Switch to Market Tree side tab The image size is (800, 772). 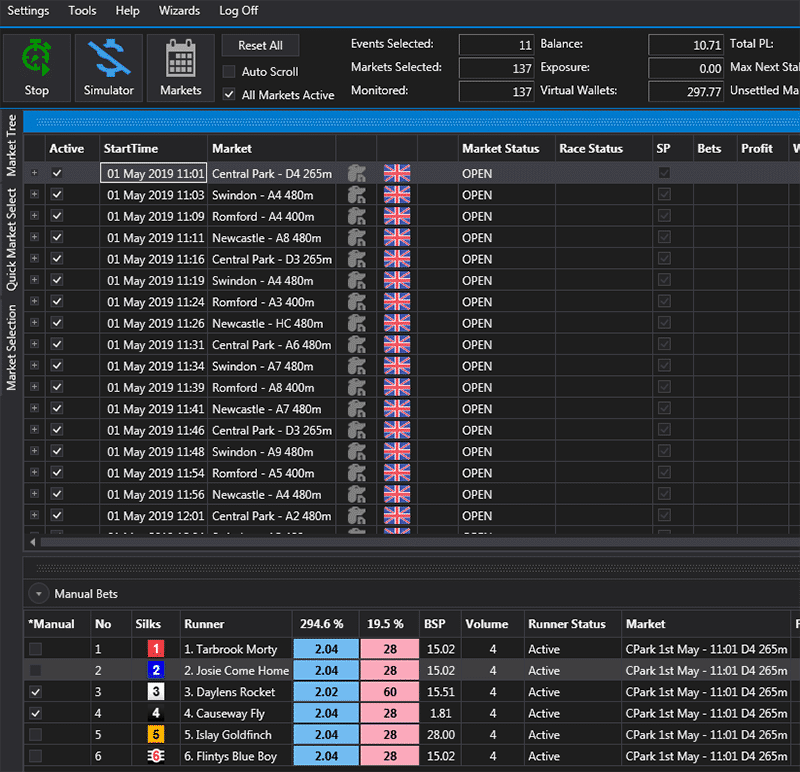pos(11,145)
